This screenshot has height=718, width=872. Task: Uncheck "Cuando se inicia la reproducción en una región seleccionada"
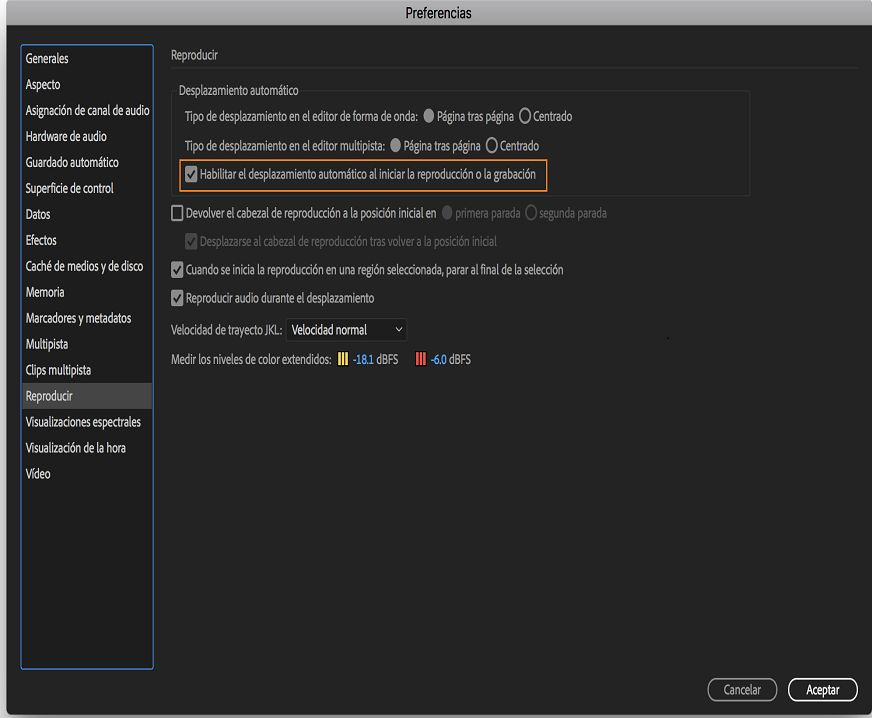[177, 269]
